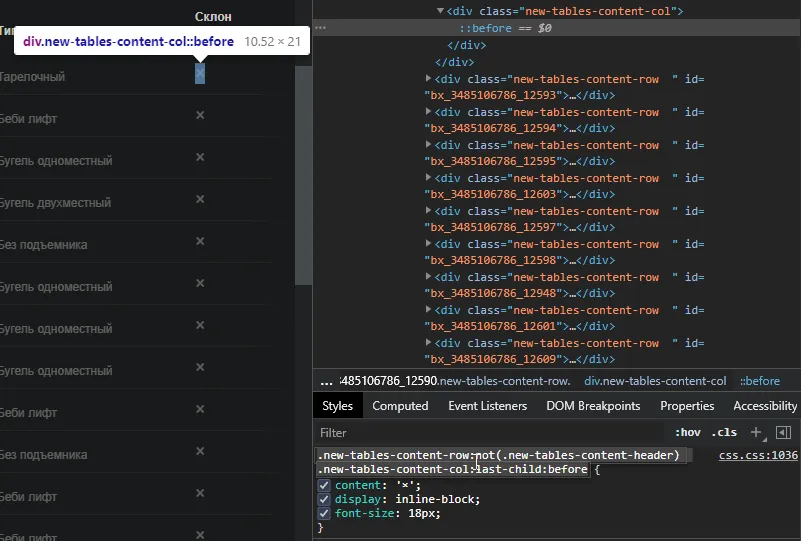801x541 pixels.
Task: Toggle the computed styles sidebar icon
Action: pyautogui.click(x=783, y=433)
